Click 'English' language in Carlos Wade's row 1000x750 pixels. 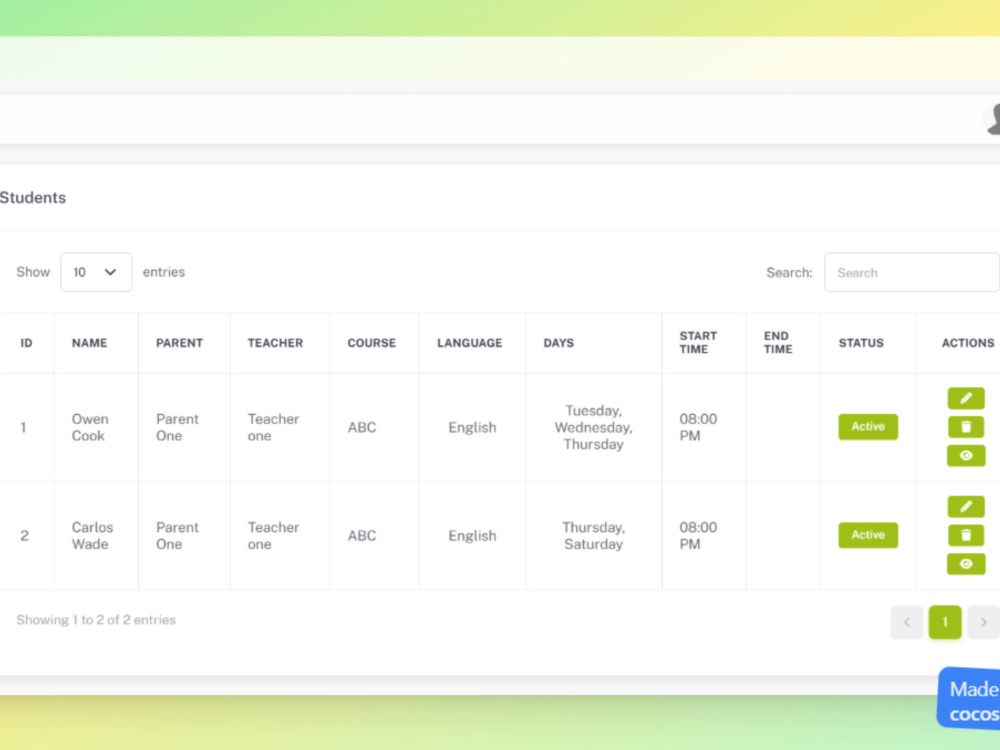point(472,536)
